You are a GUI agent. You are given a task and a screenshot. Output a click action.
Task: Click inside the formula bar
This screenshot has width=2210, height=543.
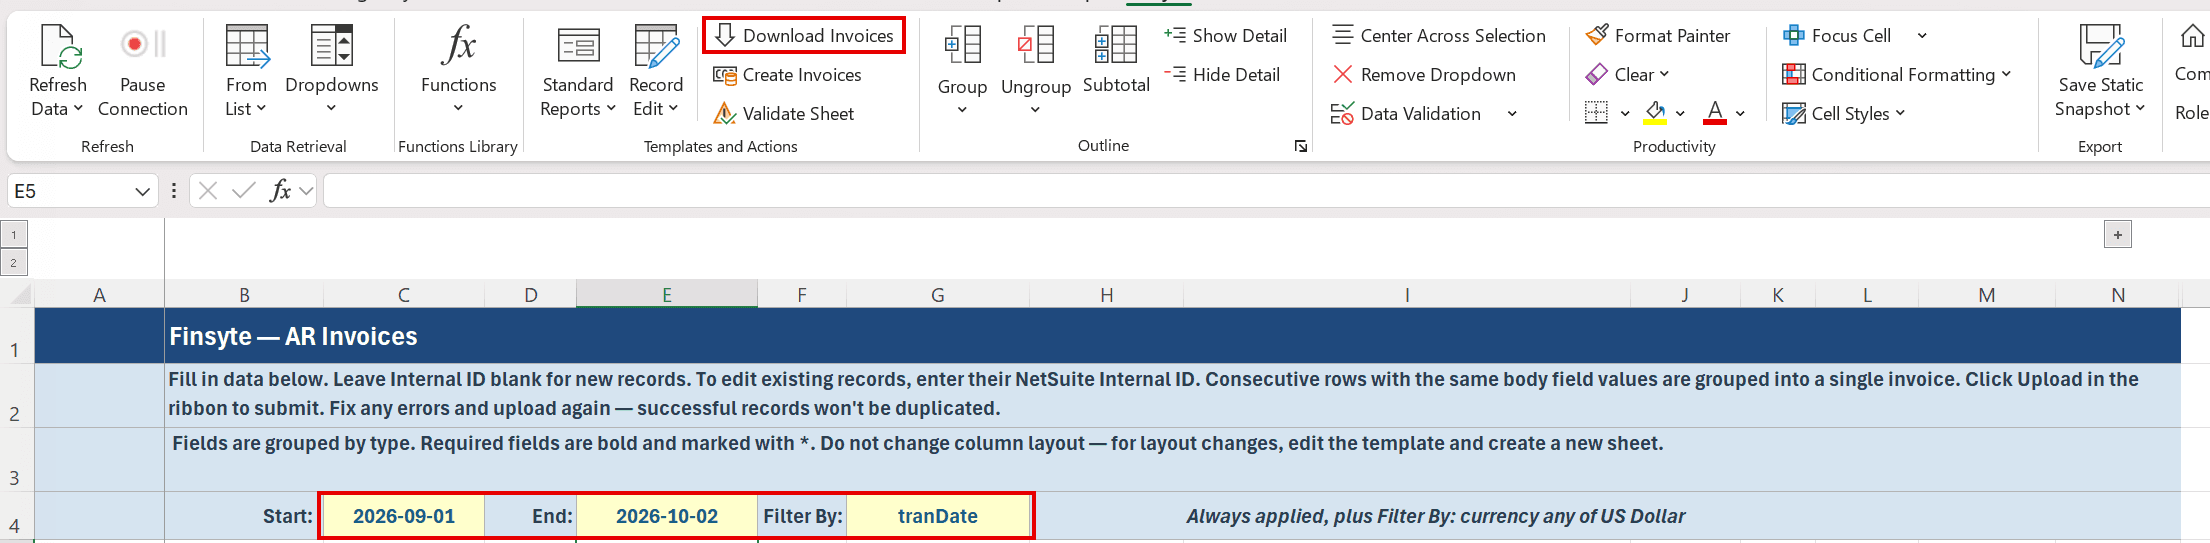[x=1266, y=191]
